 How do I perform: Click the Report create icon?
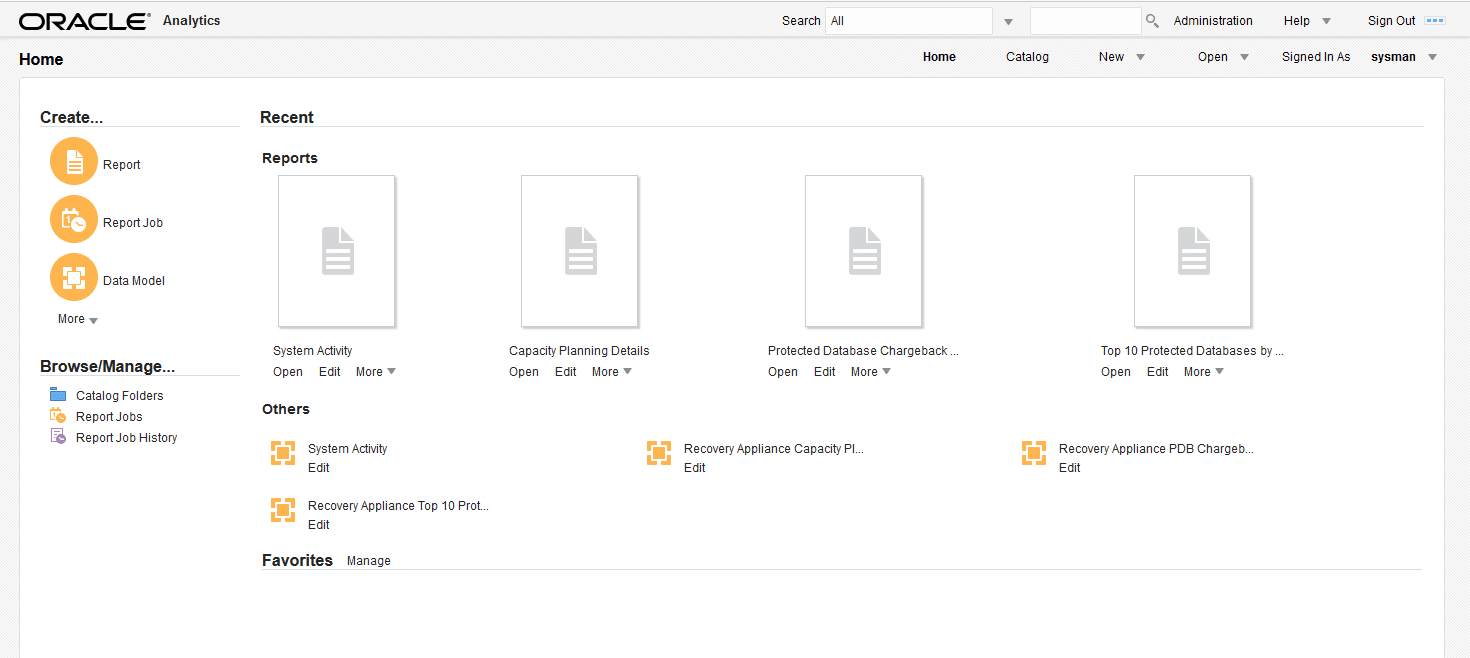pos(74,162)
